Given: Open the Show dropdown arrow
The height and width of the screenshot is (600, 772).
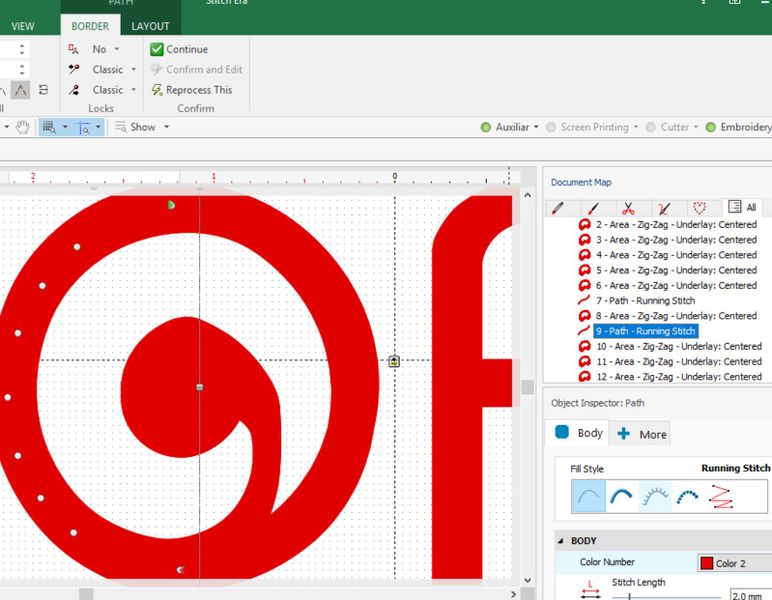Looking at the screenshot, I should click(x=166, y=127).
